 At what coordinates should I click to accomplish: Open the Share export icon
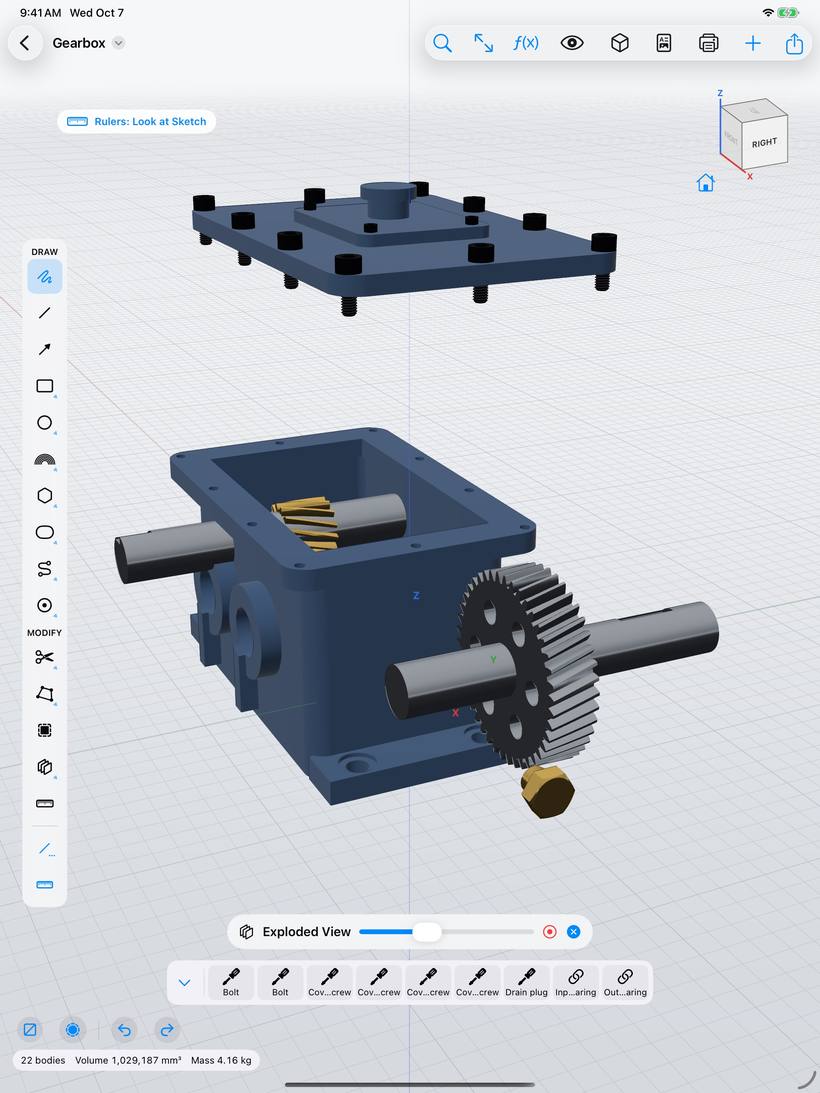(x=794, y=43)
